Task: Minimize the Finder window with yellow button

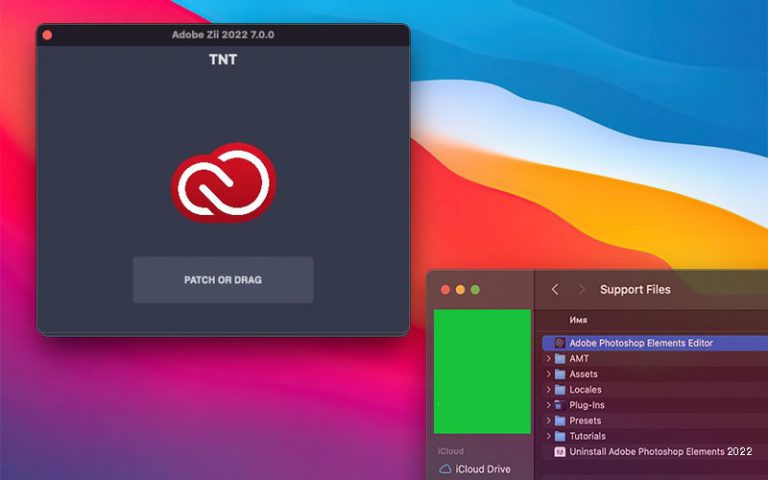Action: pyautogui.click(x=460, y=289)
